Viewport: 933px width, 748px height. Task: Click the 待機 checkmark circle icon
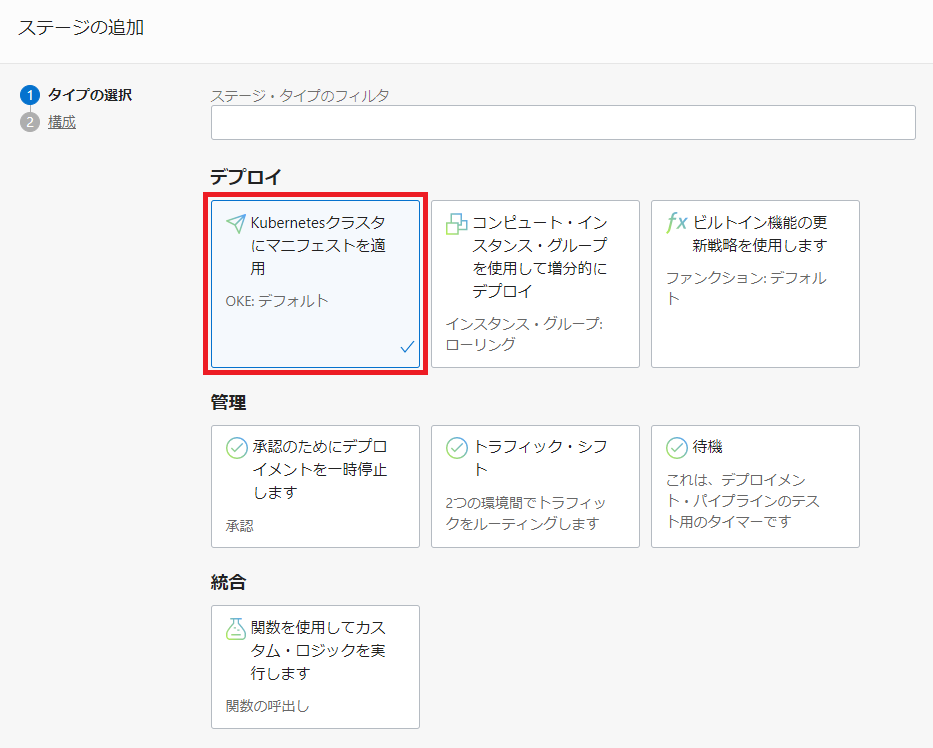[677, 448]
